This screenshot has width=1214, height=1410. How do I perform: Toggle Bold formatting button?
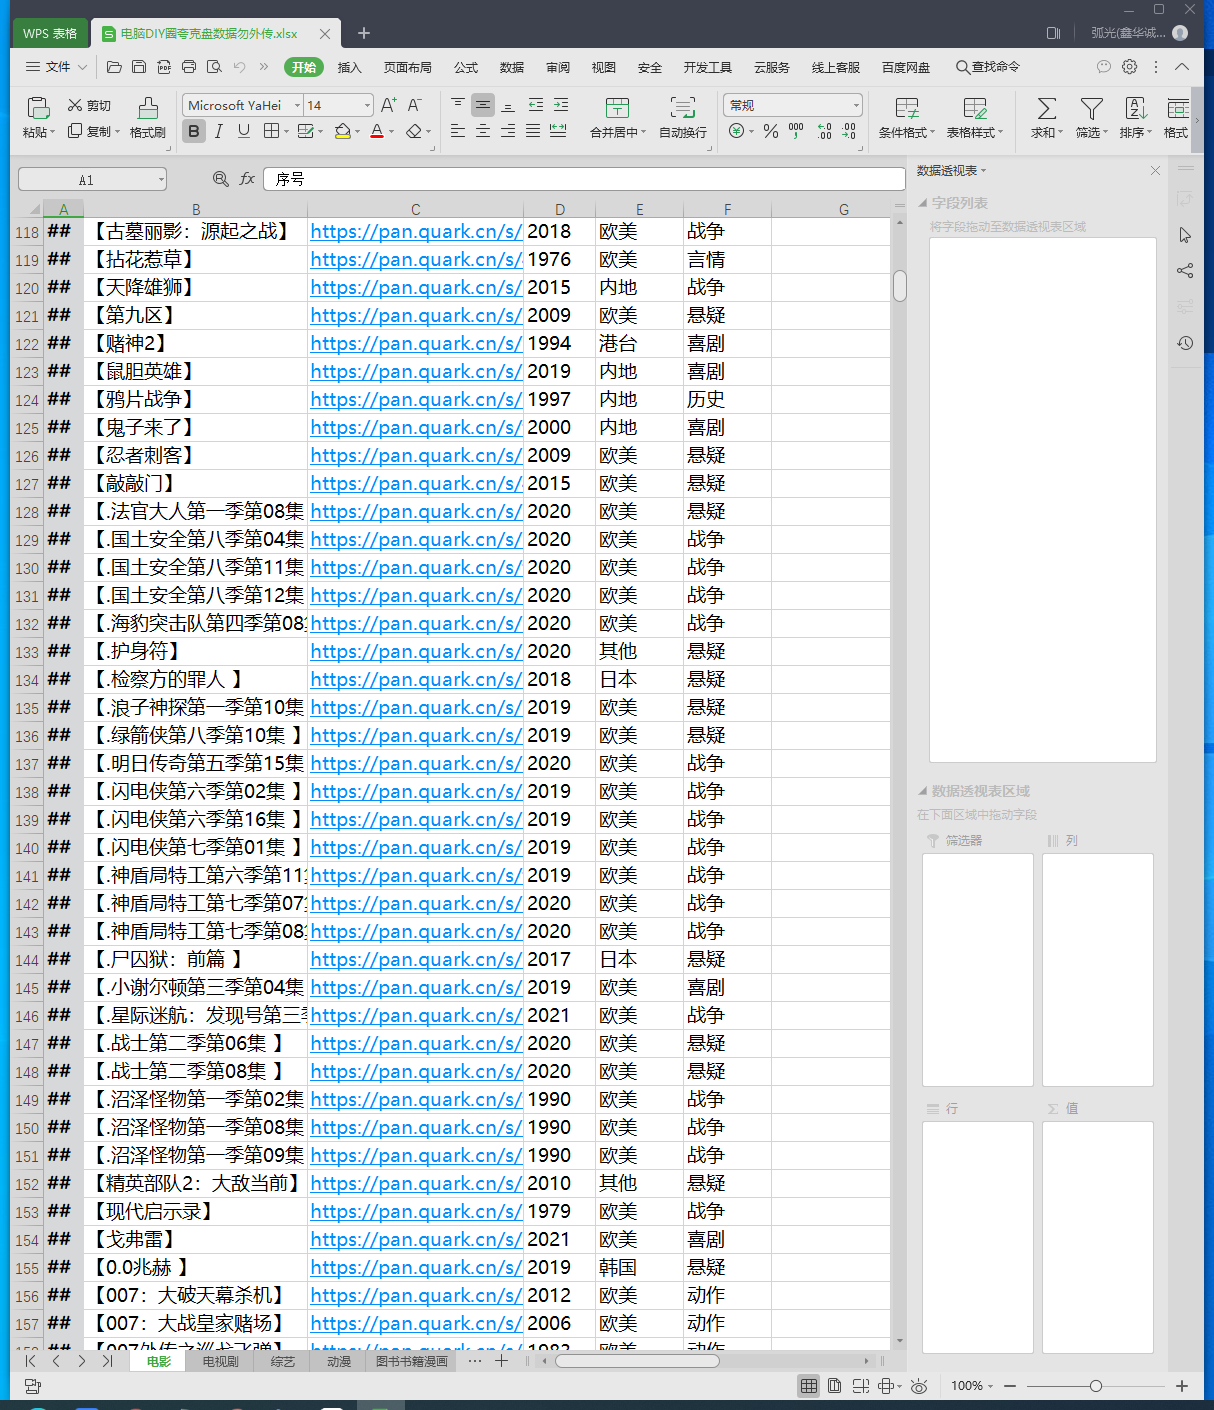pyautogui.click(x=194, y=131)
